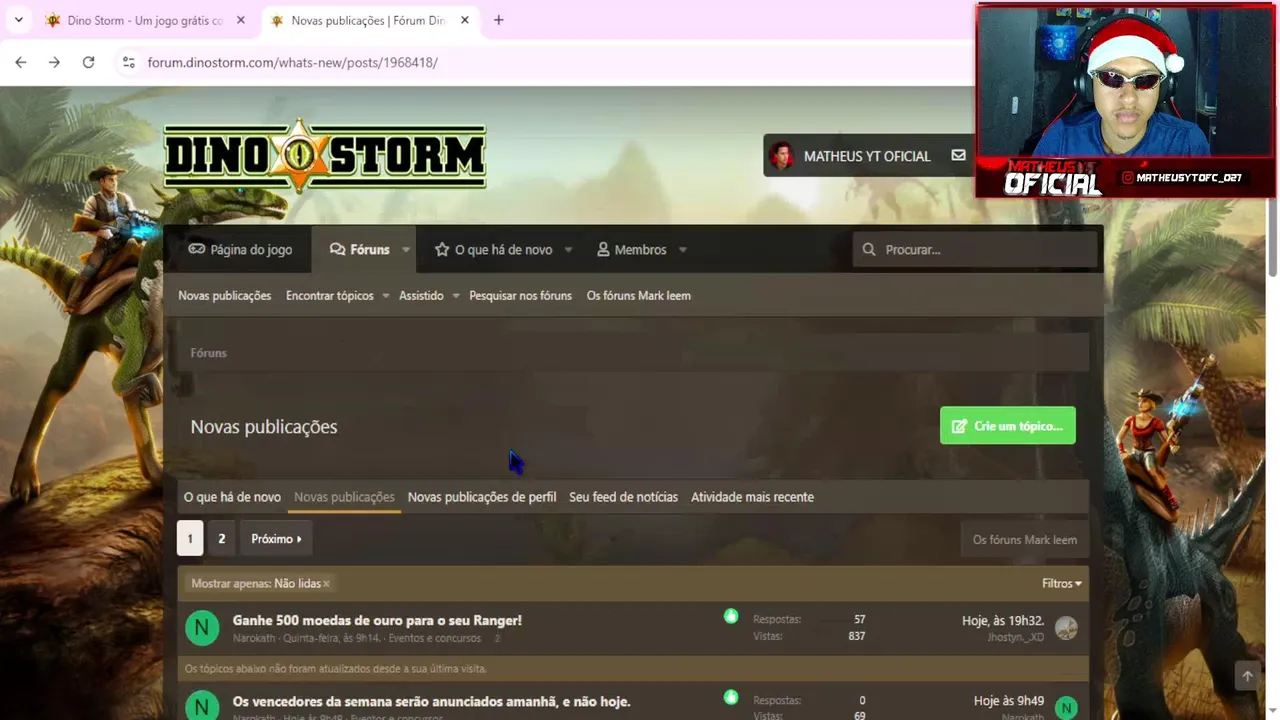Open the MATHEUS YT OFICIAL account menu

point(867,156)
